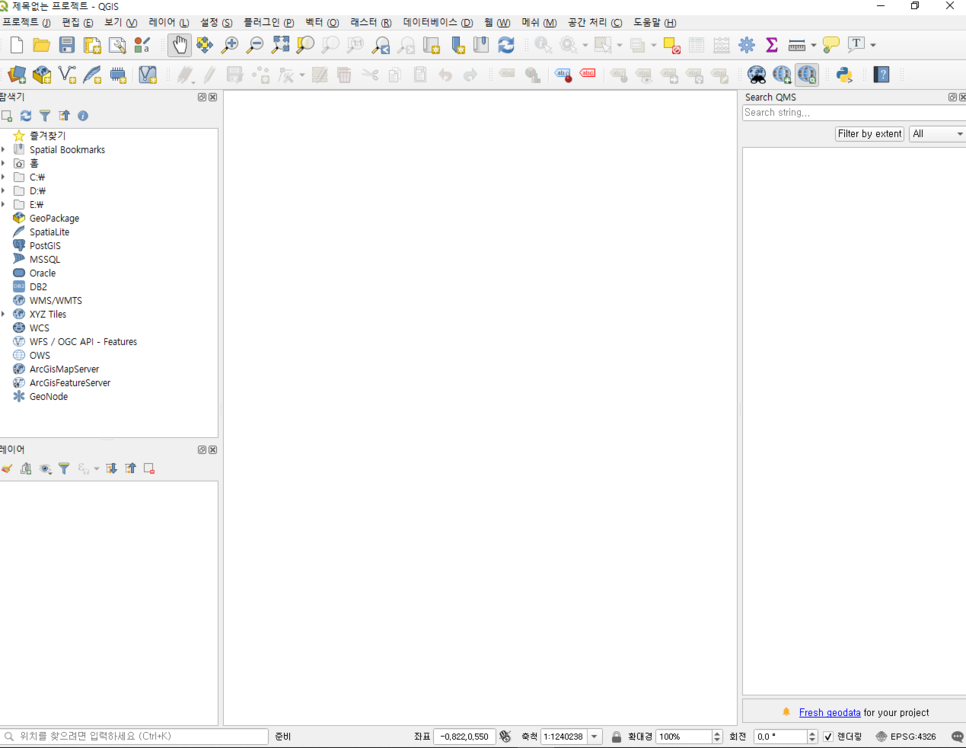Increase magnifier 100% with up stepper
The image size is (966, 748).
pos(716,733)
